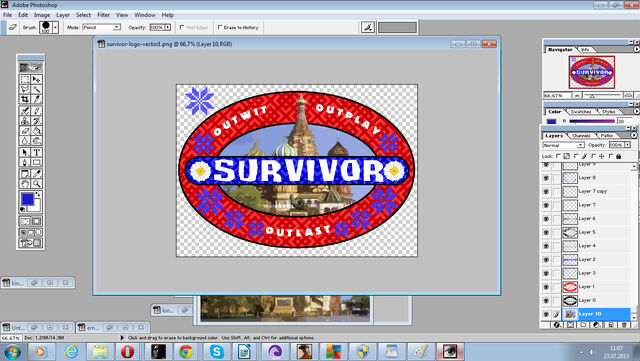Select the Rectangular Marquee tool
The width and height of the screenshot is (640, 361).
(x=25, y=79)
